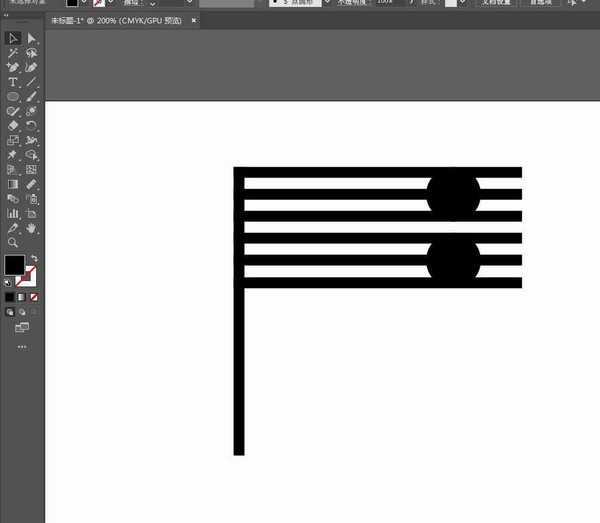
Task: Click the 文档设置 button
Action: (x=497, y=3)
